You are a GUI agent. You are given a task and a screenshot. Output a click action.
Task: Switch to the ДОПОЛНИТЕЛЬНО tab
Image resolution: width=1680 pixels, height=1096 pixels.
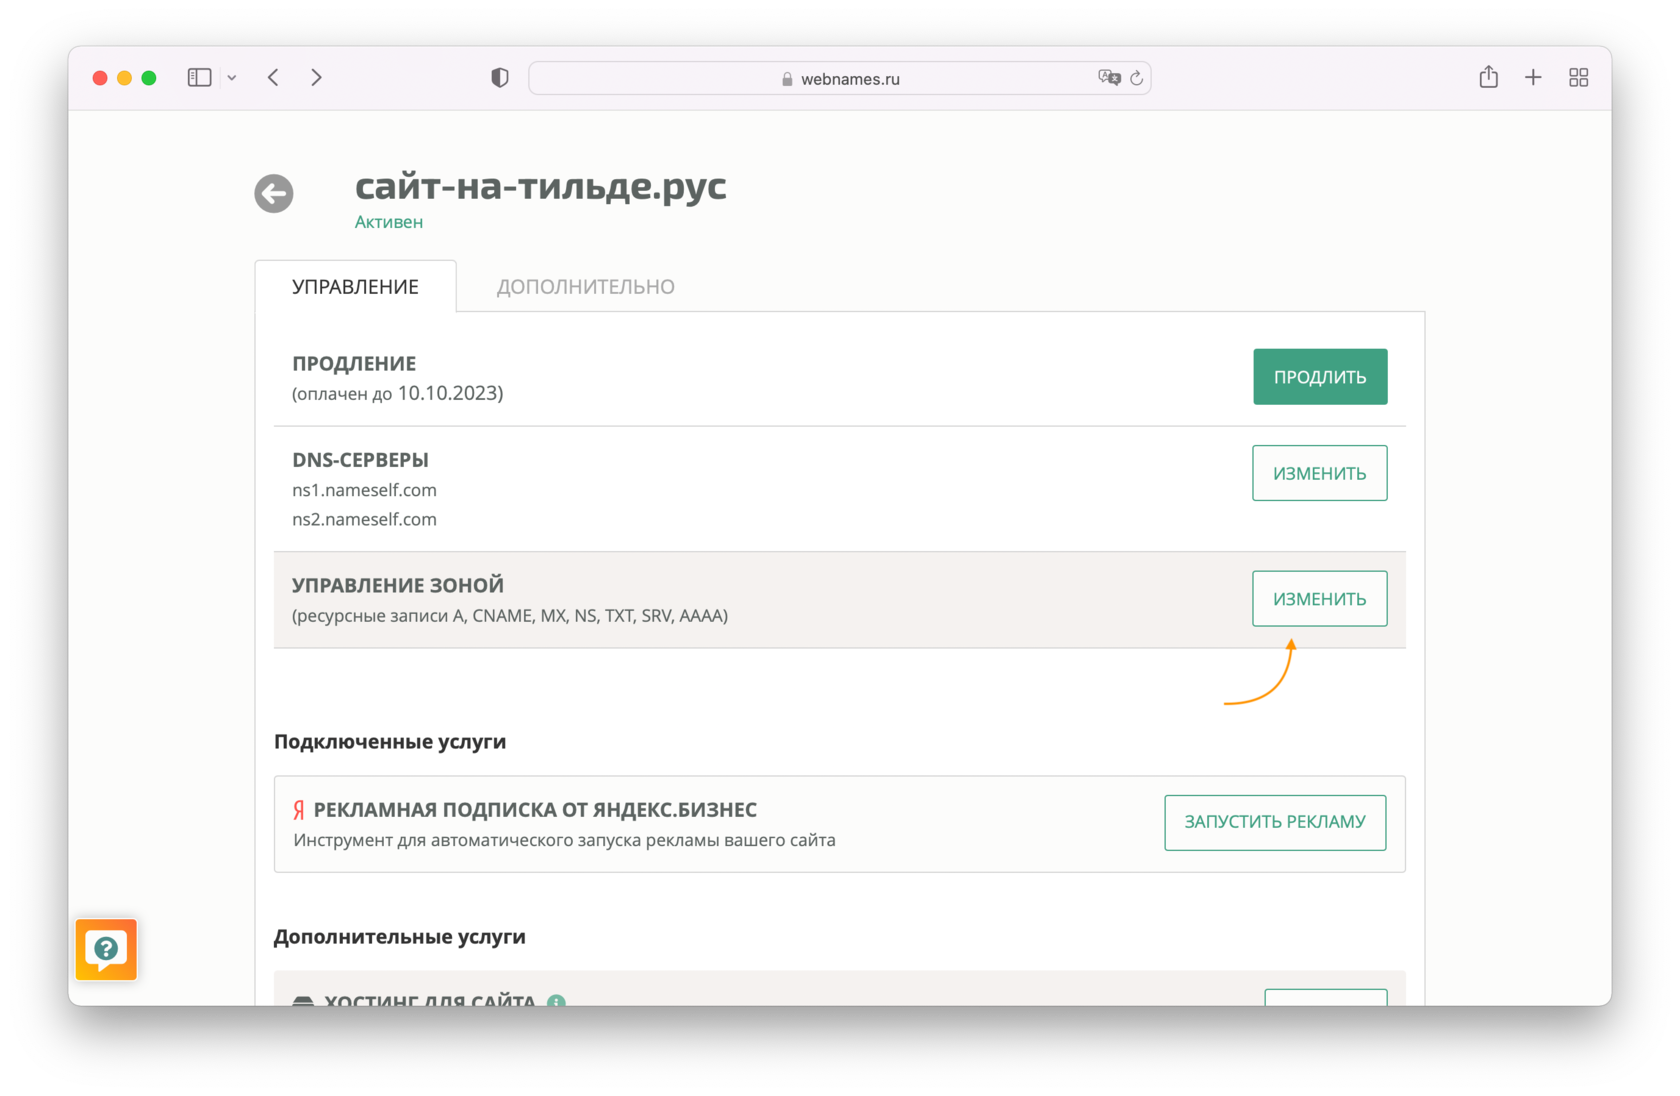[x=585, y=286]
